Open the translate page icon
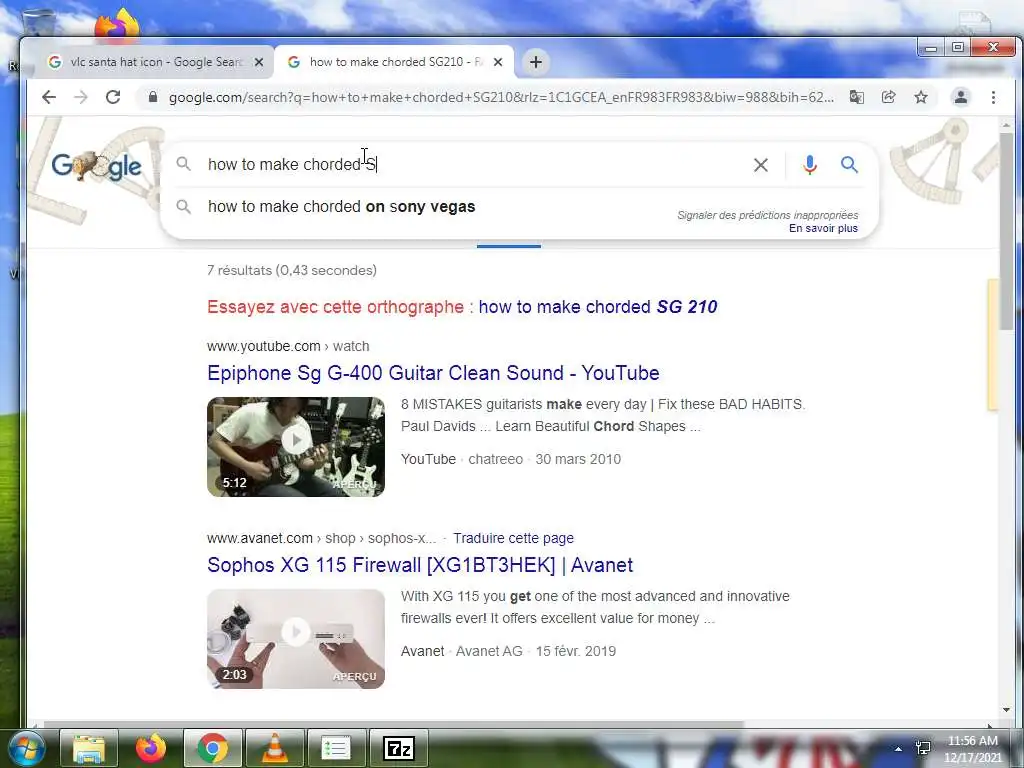1024x768 pixels. (x=856, y=97)
